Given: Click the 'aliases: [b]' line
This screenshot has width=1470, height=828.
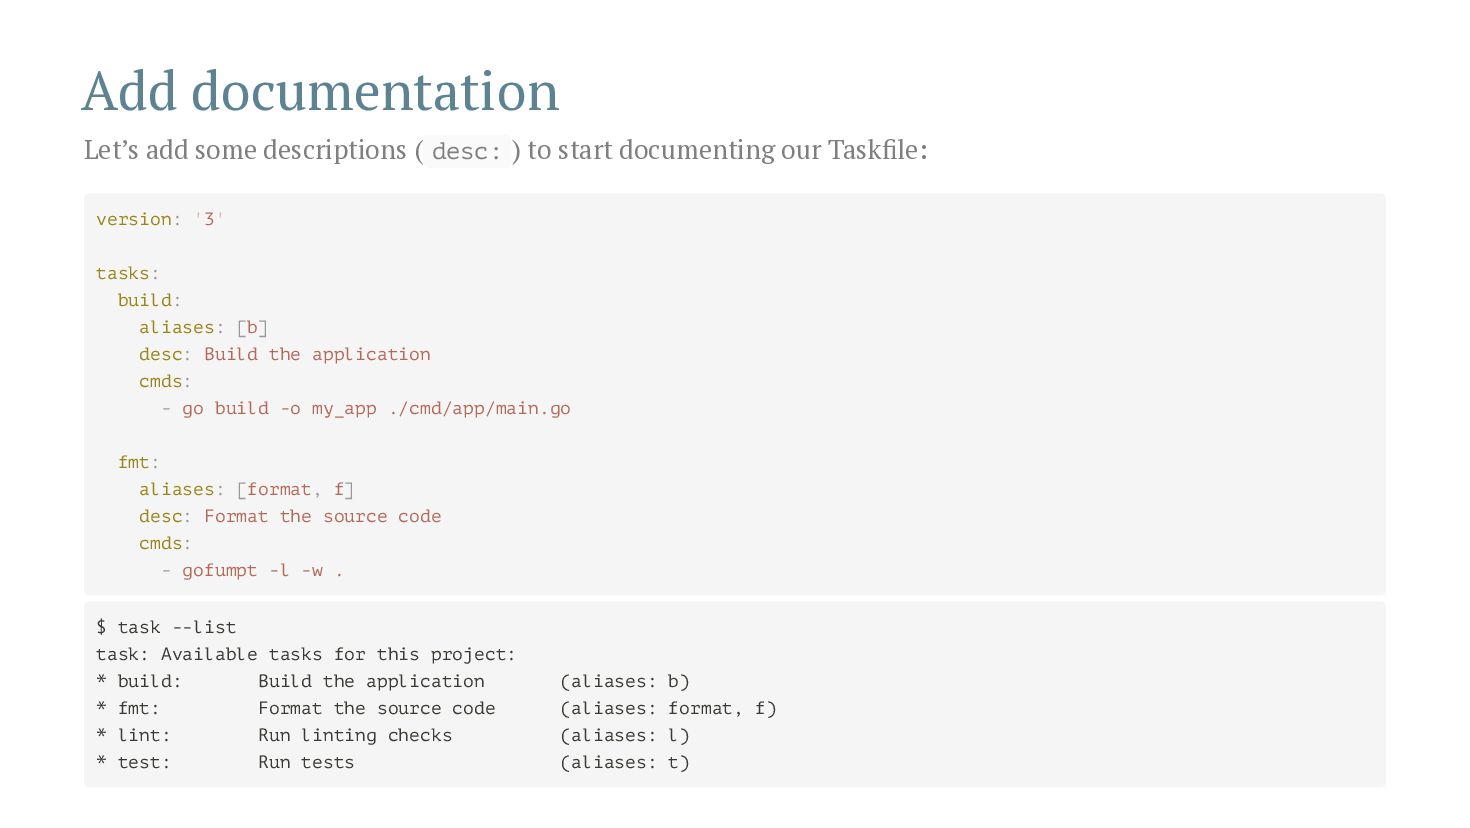Looking at the screenshot, I should click(x=204, y=327).
